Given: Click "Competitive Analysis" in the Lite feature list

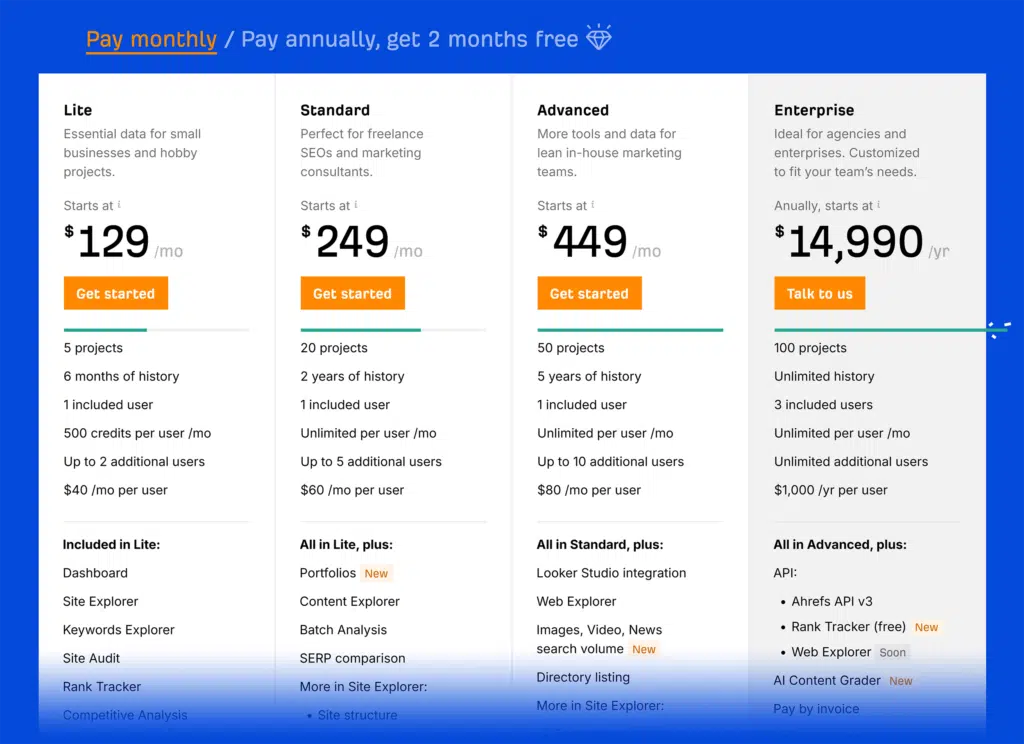Looking at the screenshot, I should point(124,715).
